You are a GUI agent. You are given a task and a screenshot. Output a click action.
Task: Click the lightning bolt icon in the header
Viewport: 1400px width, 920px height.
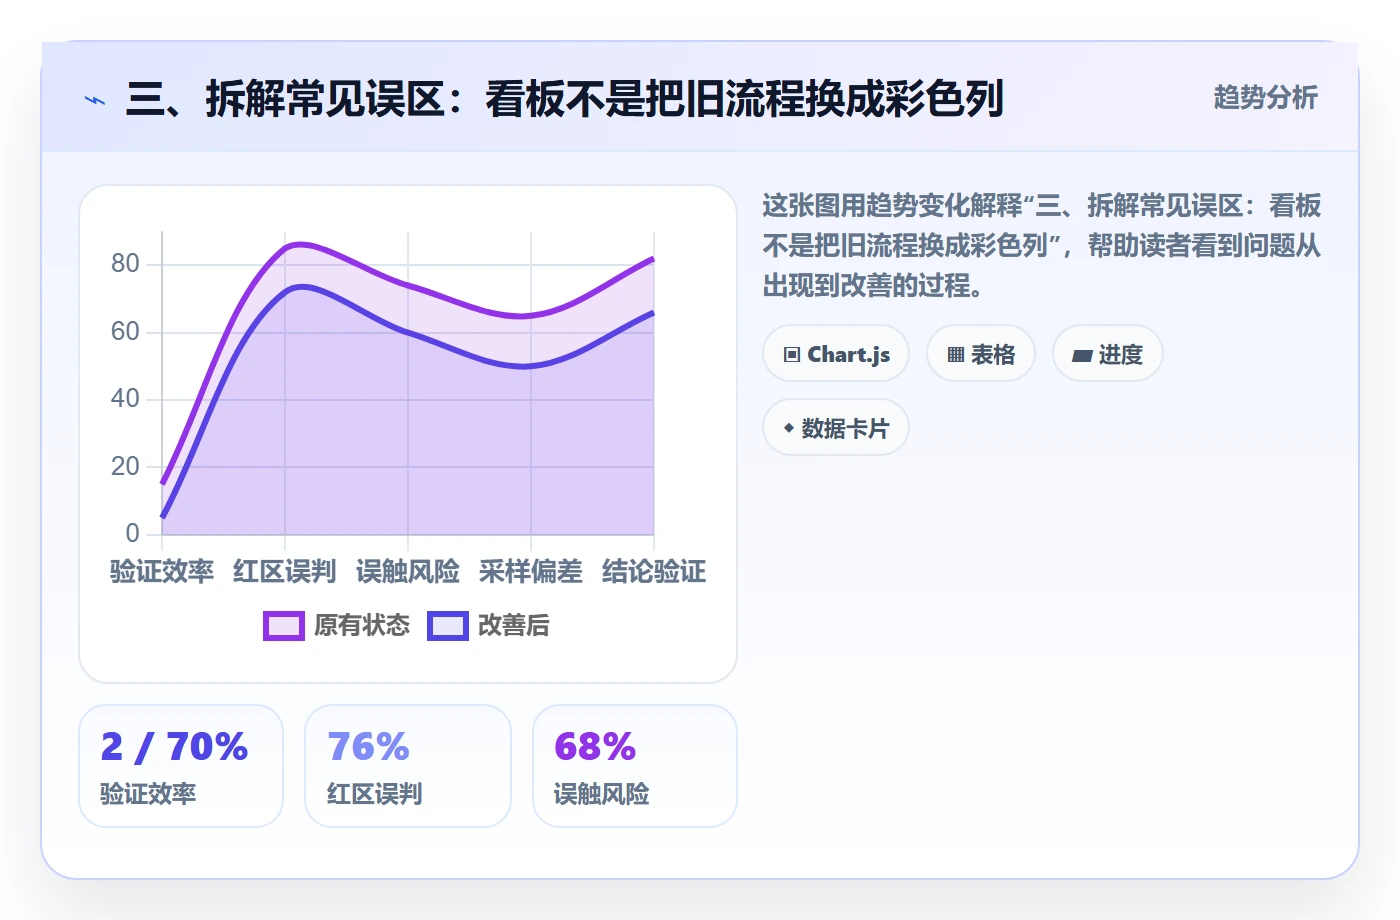95,100
